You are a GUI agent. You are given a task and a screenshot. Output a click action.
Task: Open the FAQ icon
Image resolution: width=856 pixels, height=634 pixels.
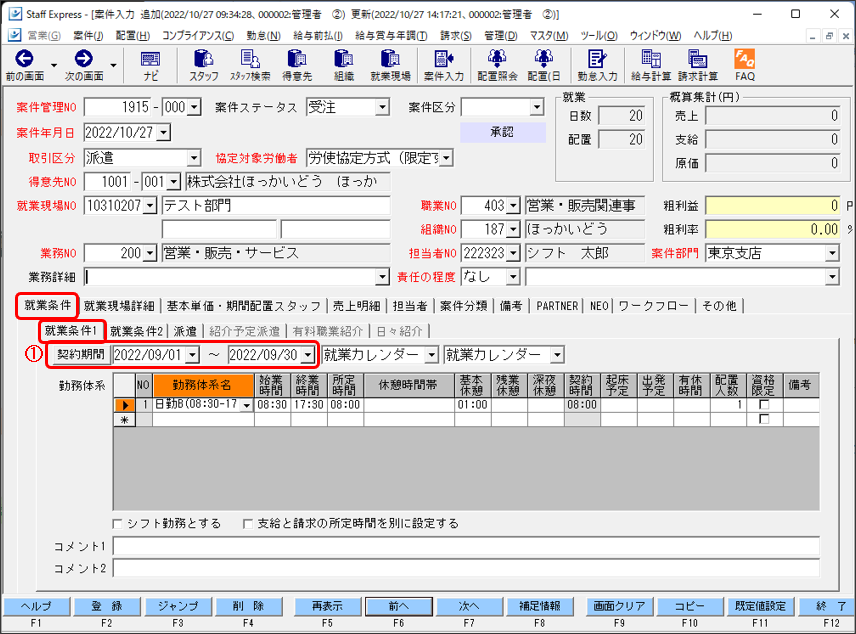click(x=745, y=66)
